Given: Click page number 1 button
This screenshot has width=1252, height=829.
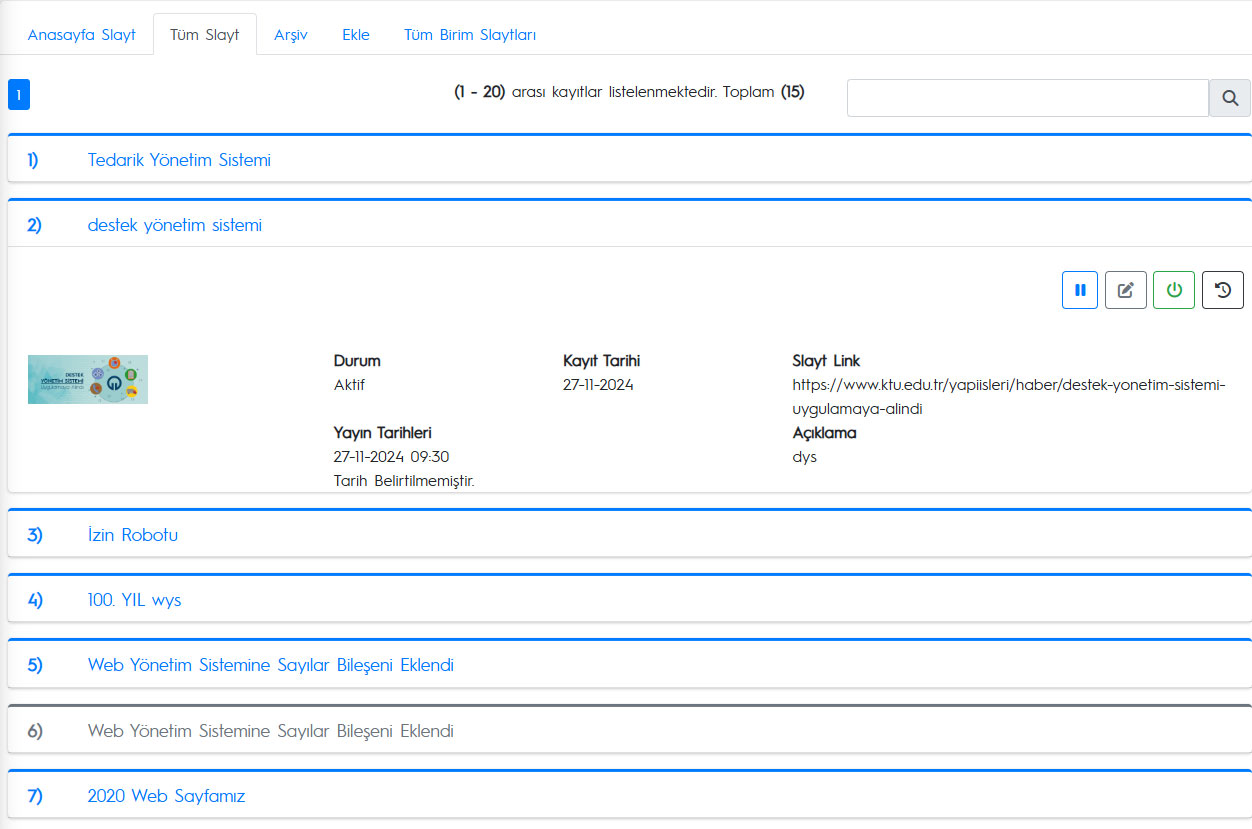Looking at the screenshot, I should [19, 94].
